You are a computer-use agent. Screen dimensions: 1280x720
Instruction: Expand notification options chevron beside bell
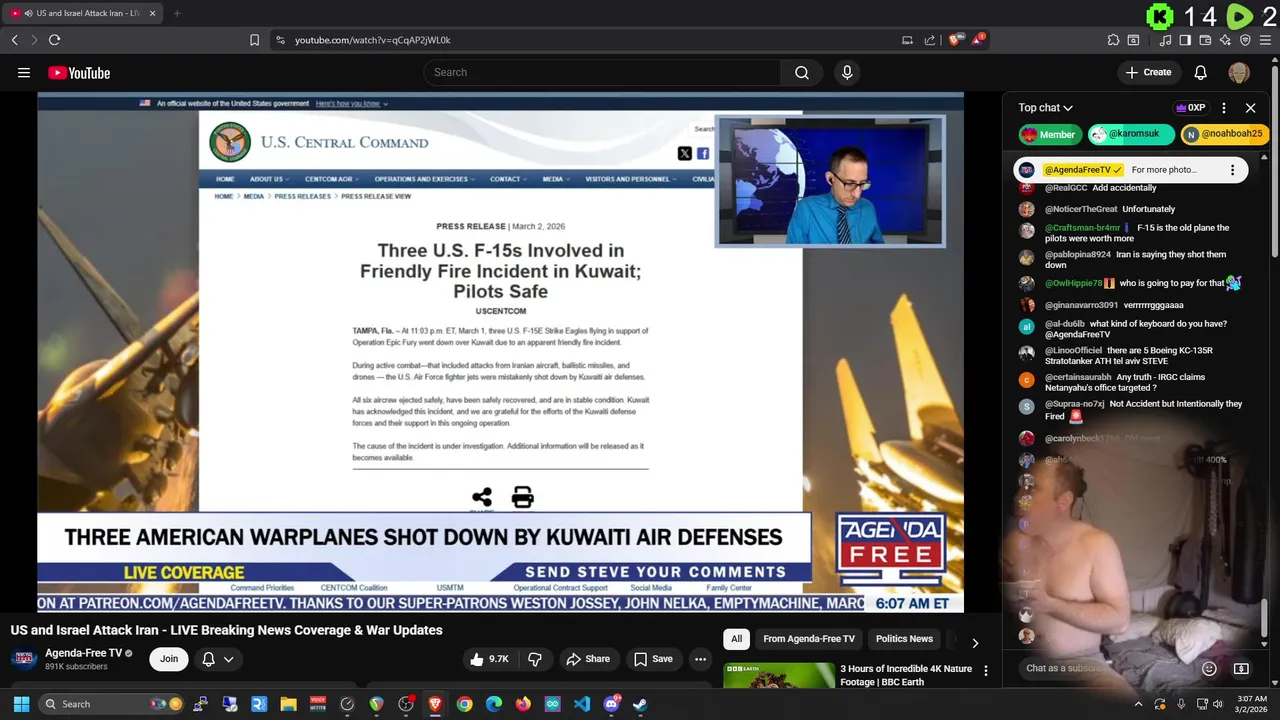pyautogui.click(x=229, y=659)
